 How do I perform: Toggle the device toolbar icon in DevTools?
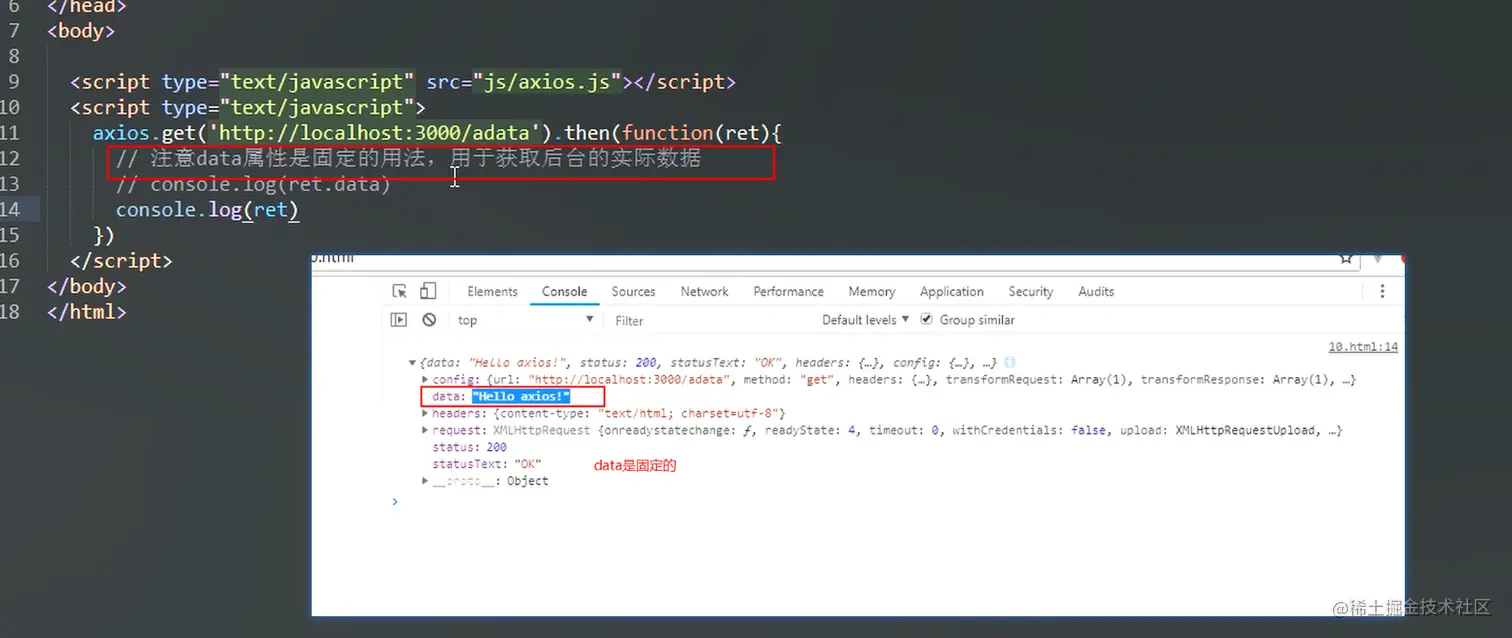point(428,291)
